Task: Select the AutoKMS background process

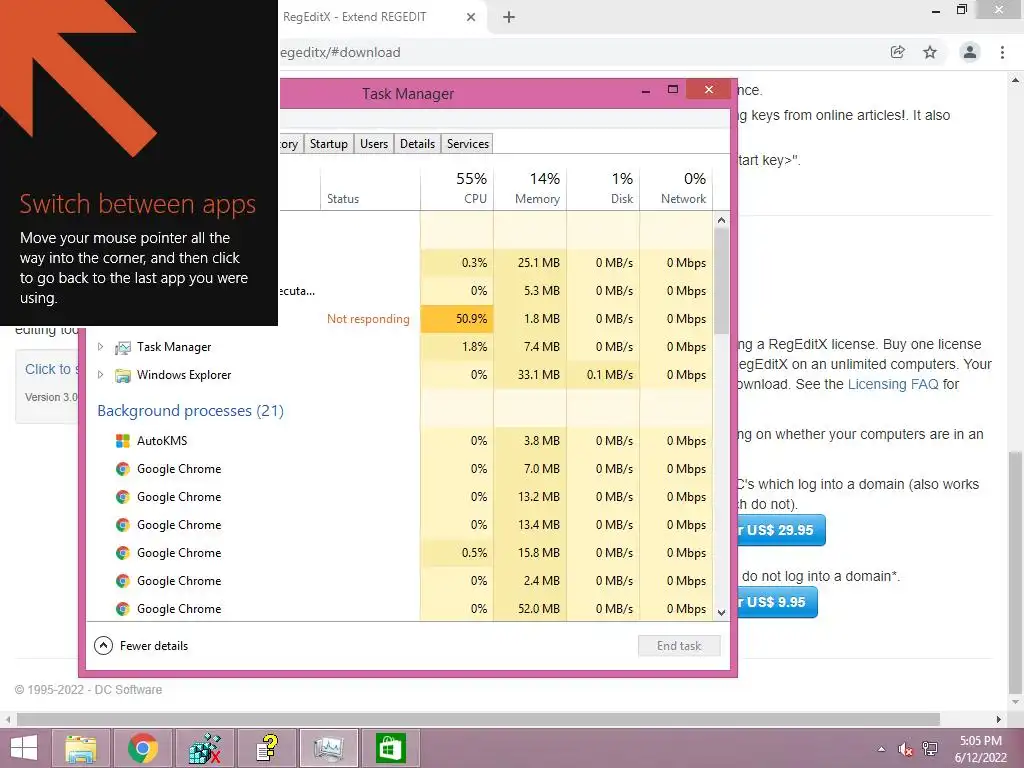Action: click(x=402, y=441)
